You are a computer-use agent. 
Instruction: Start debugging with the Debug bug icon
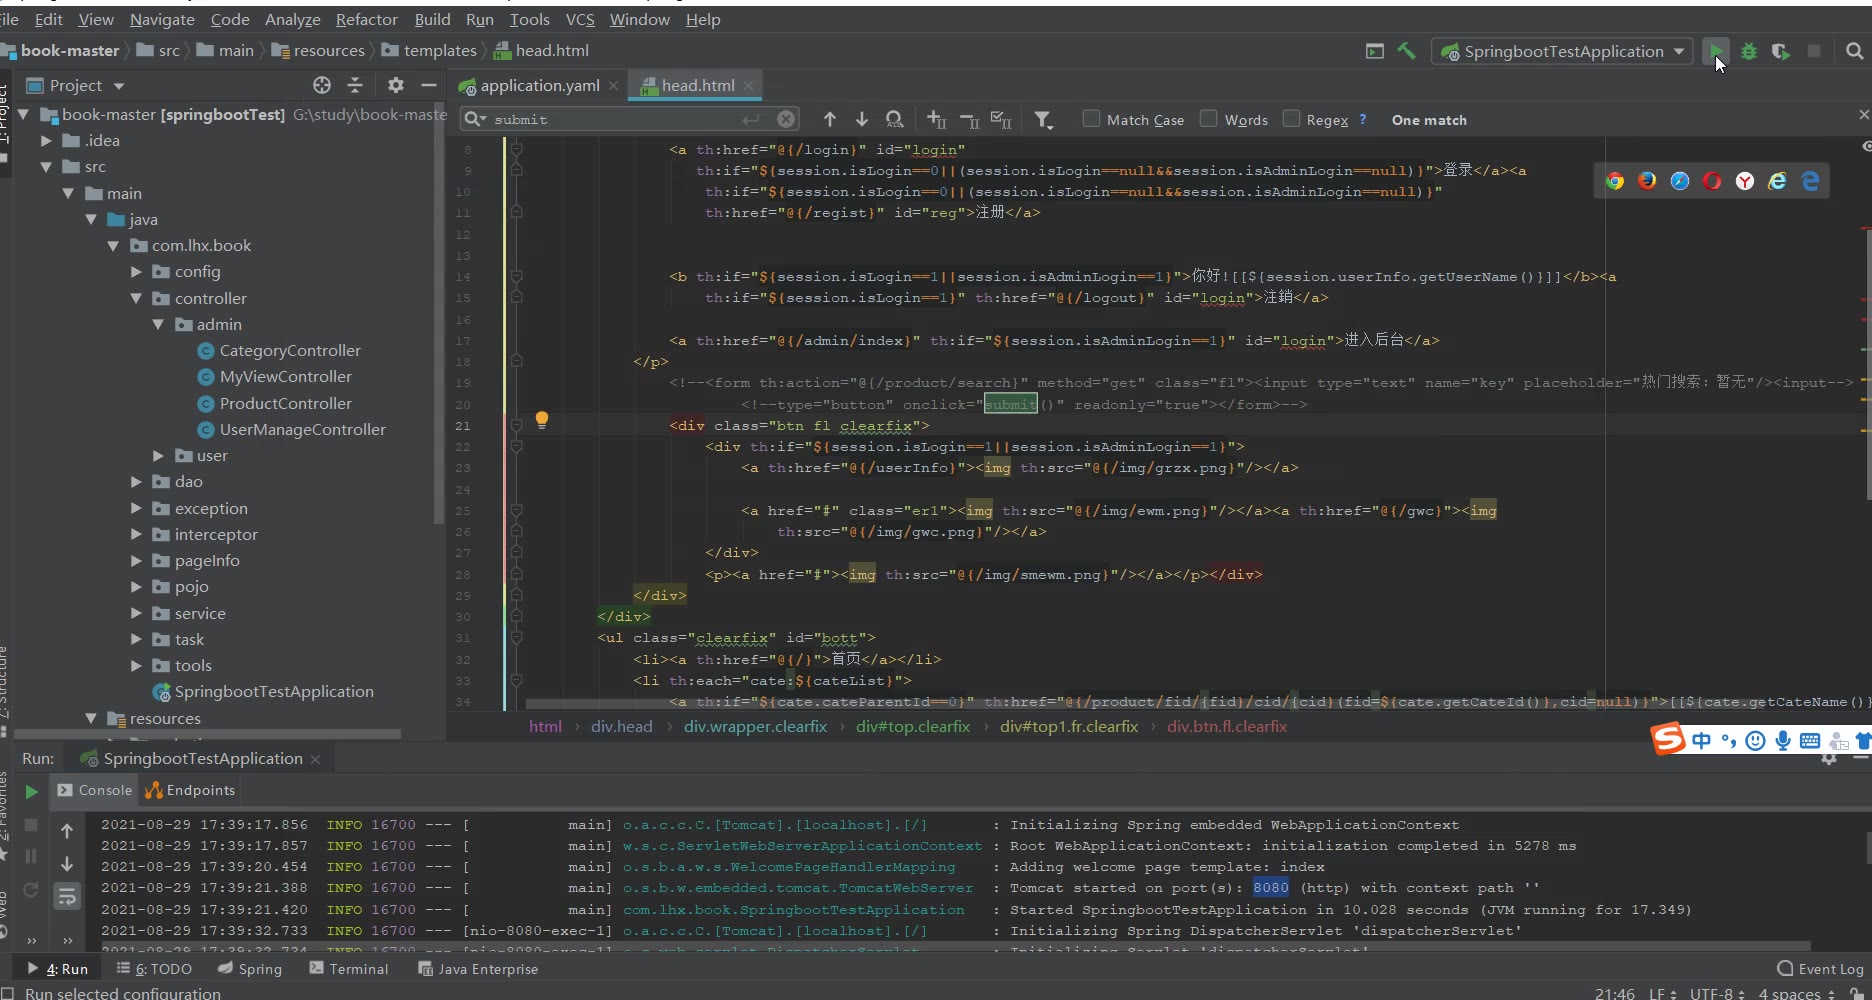(1749, 51)
